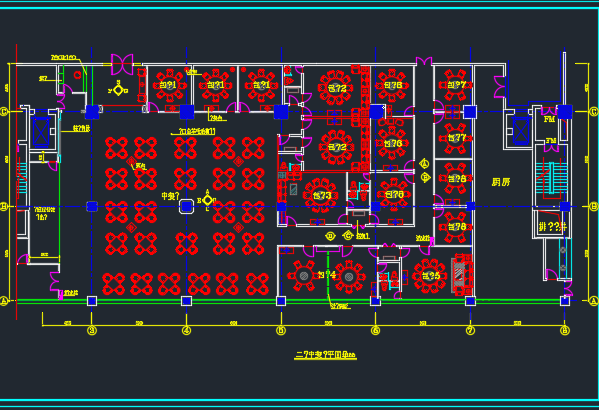Click the 包?4 room label
The image size is (599, 410).
click(x=327, y=275)
